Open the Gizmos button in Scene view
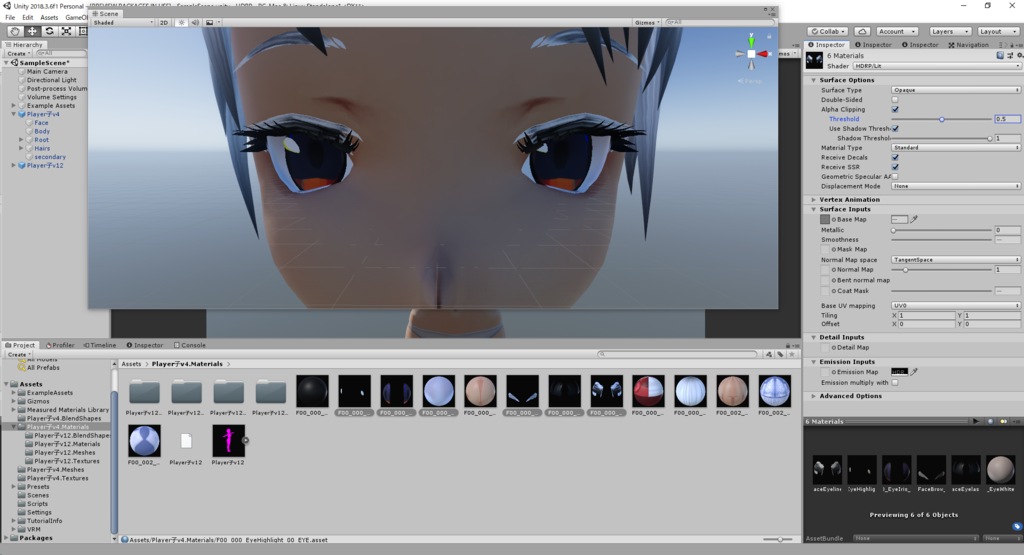Image resolution: width=1024 pixels, height=555 pixels. (x=647, y=22)
